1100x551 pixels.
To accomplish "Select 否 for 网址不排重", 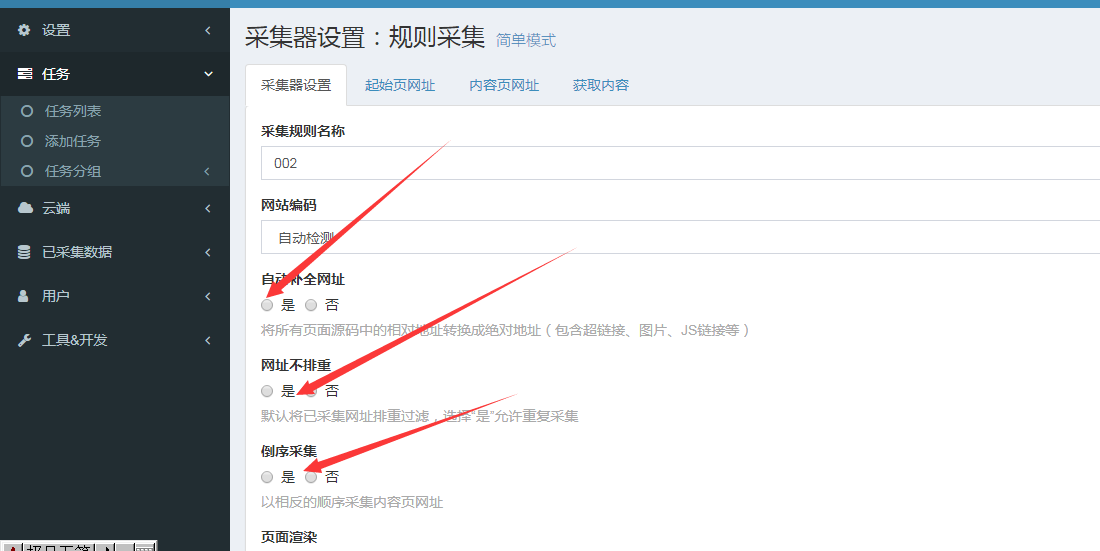I will pos(311,391).
